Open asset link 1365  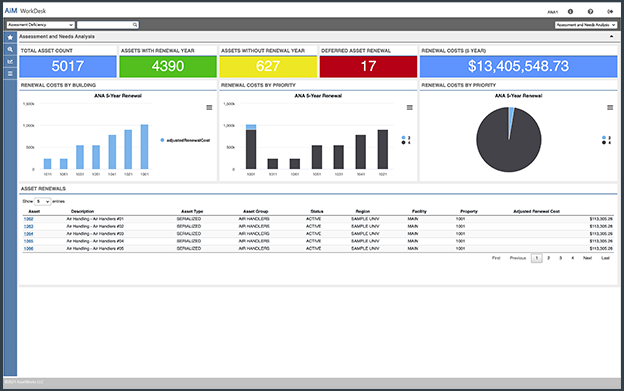(29, 241)
